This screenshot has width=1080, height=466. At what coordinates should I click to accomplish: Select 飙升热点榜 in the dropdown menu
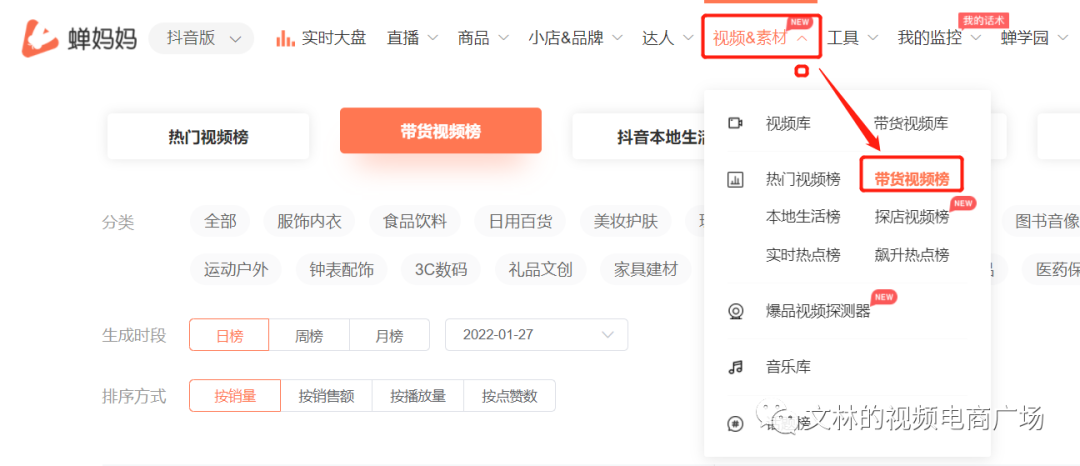(x=911, y=255)
